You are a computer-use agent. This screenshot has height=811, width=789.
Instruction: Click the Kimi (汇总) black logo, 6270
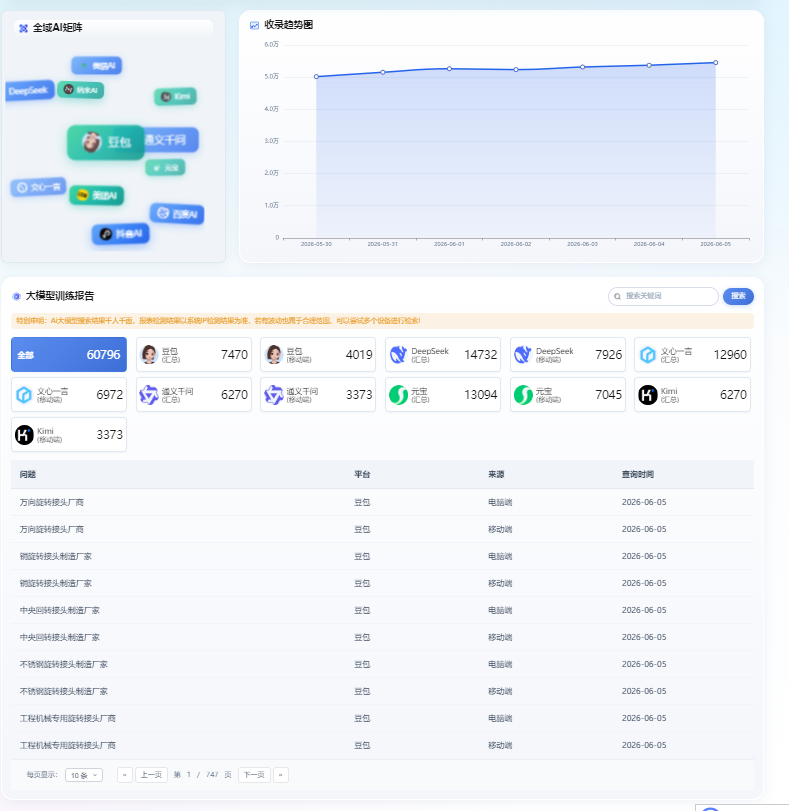coord(648,395)
